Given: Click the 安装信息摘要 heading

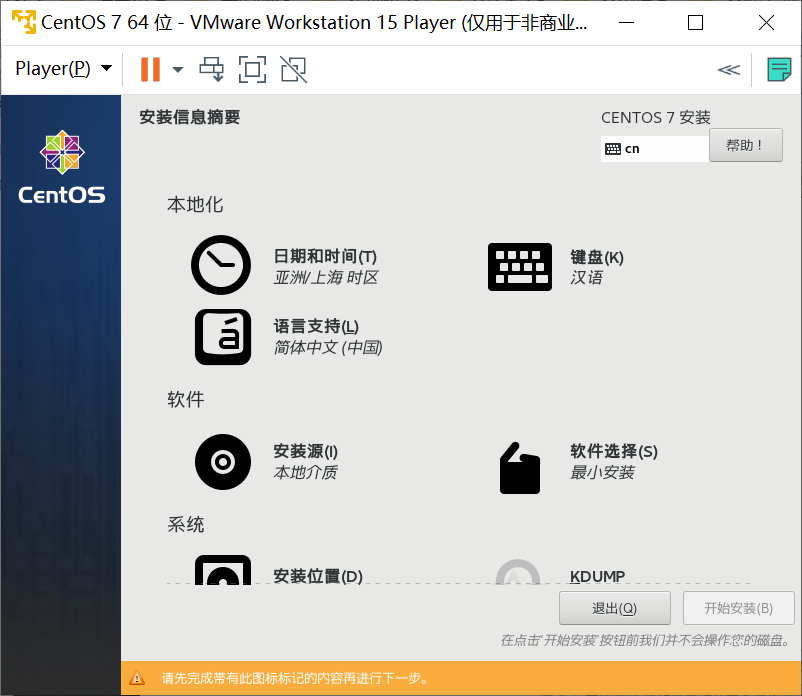Looking at the screenshot, I should point(190,117).
